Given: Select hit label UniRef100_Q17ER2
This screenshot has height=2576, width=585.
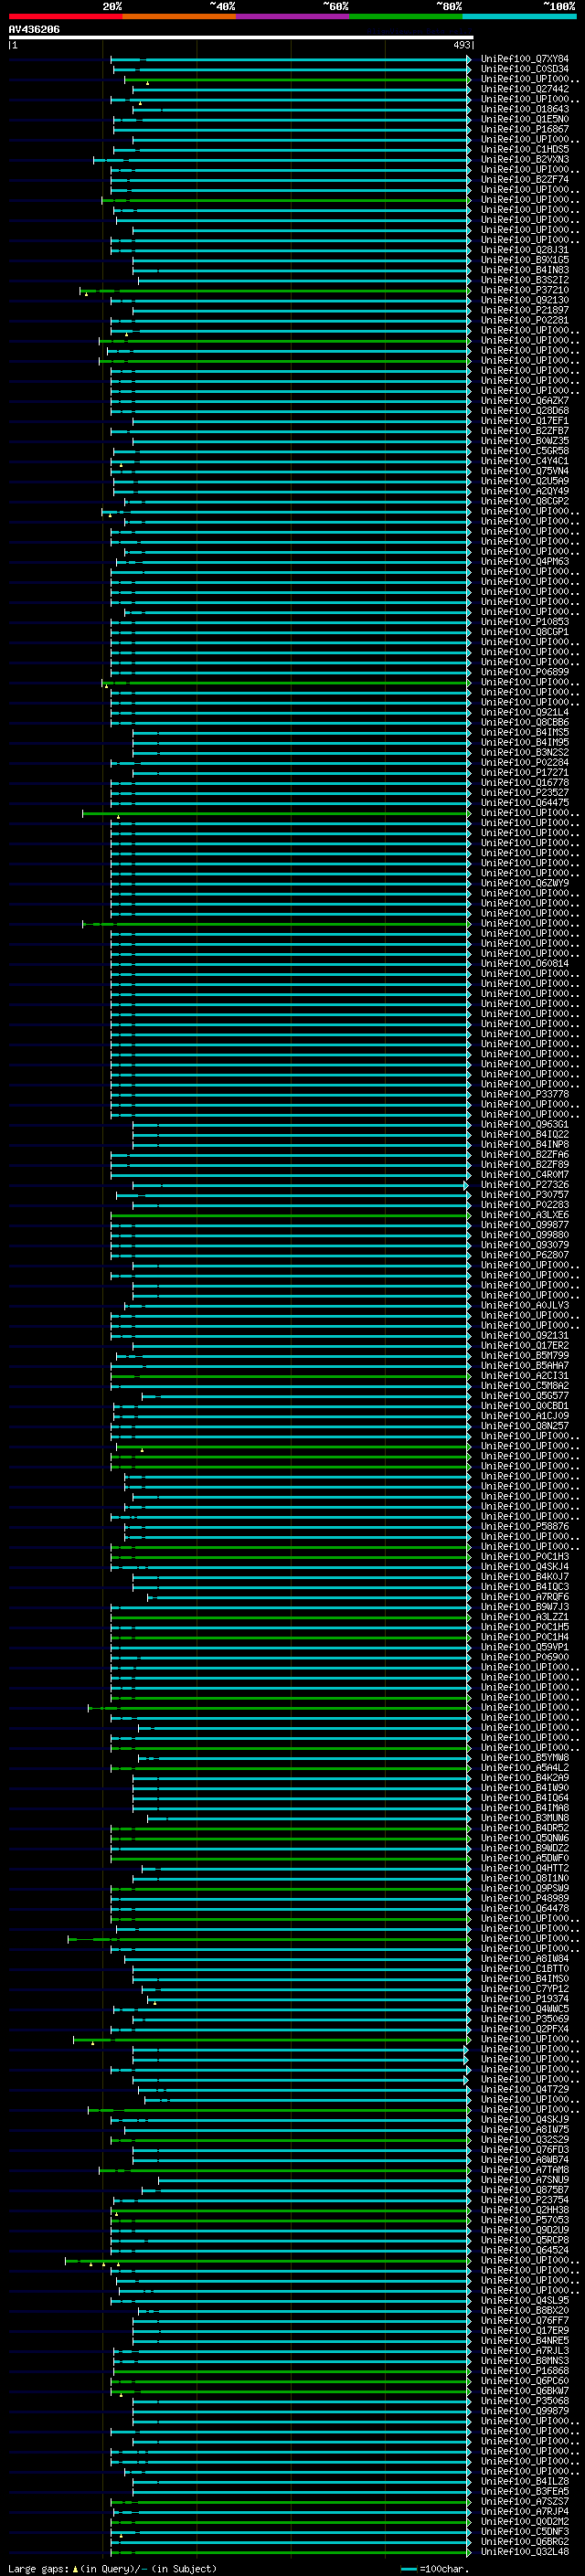Looking at the screenshot, I should (x=525, y=1345).
